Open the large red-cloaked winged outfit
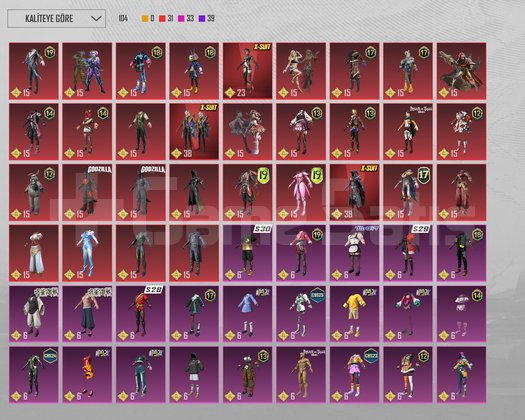This screenshot has height=420, width=525. 461,71
